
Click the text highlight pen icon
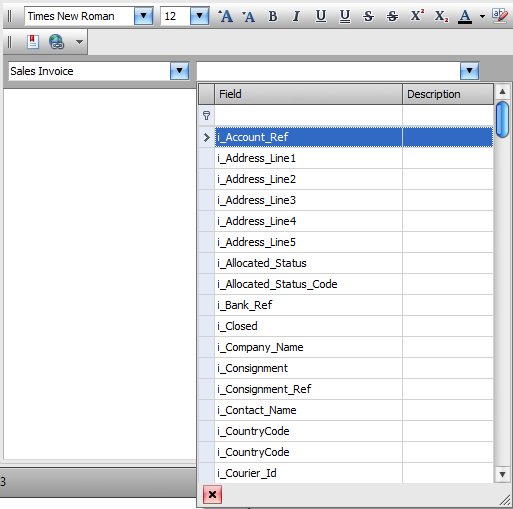[x=500, y=16]
